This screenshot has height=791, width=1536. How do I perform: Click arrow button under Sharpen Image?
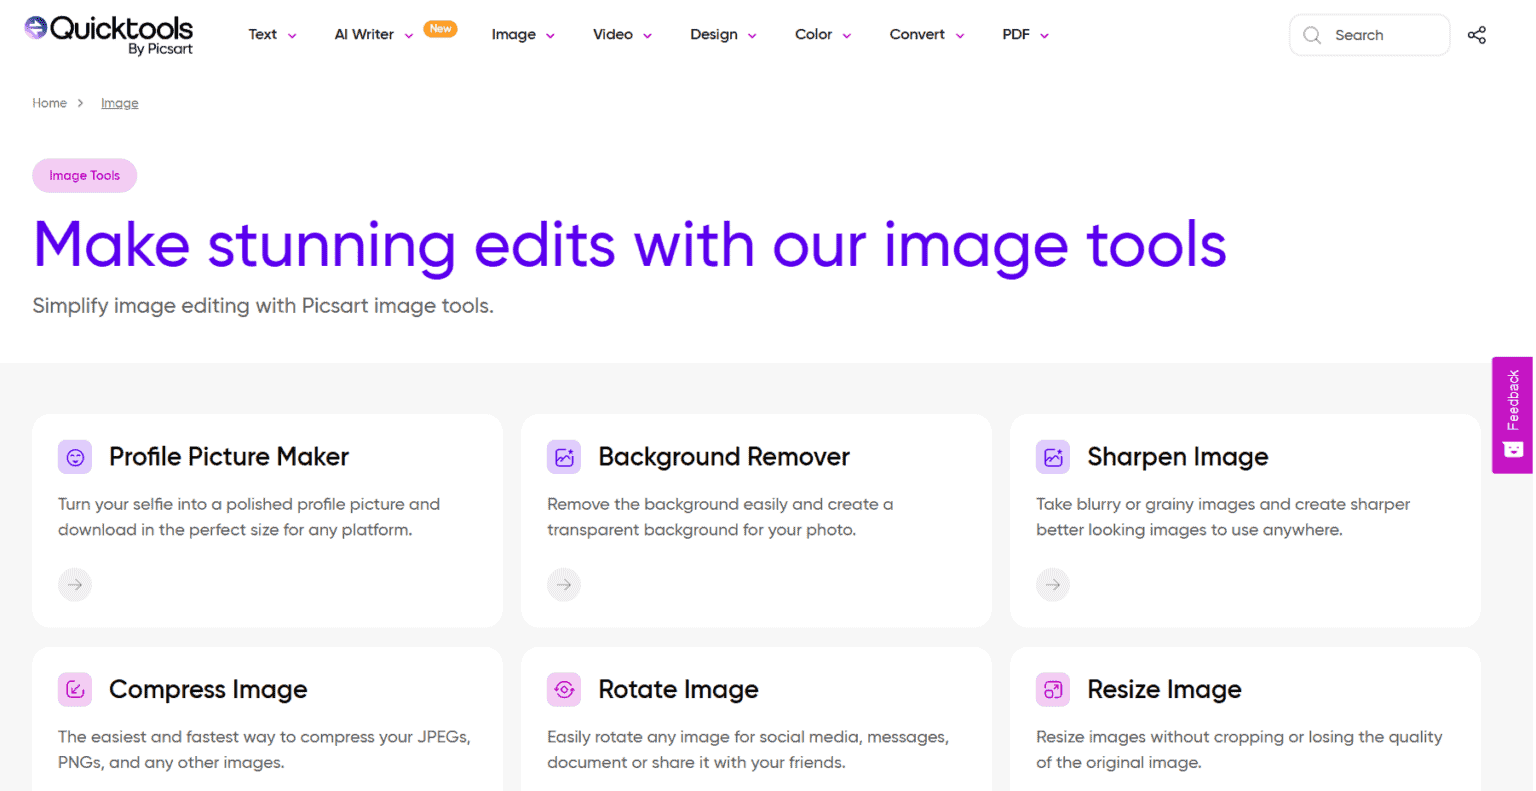1053,584
